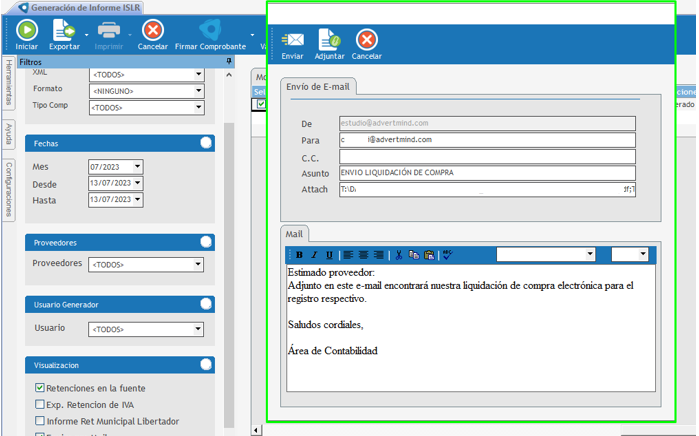699x436 pixels.
Task: Click the Iniciar play icon
Action: click(x=27, y=30)
